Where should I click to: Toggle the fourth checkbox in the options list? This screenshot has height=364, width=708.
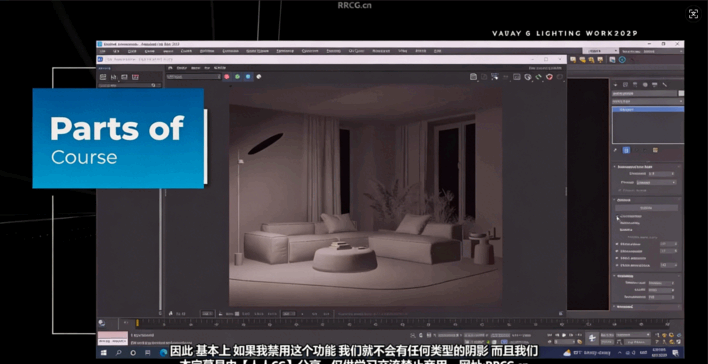click(617, 266)
